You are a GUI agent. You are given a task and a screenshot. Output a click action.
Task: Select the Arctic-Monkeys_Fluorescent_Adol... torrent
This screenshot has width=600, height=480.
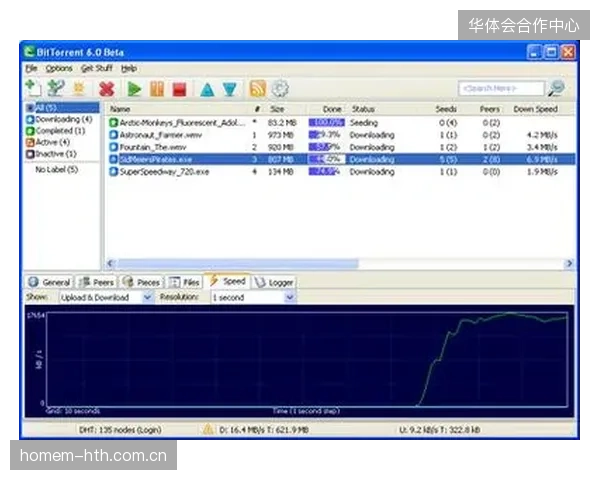(341, 122)
